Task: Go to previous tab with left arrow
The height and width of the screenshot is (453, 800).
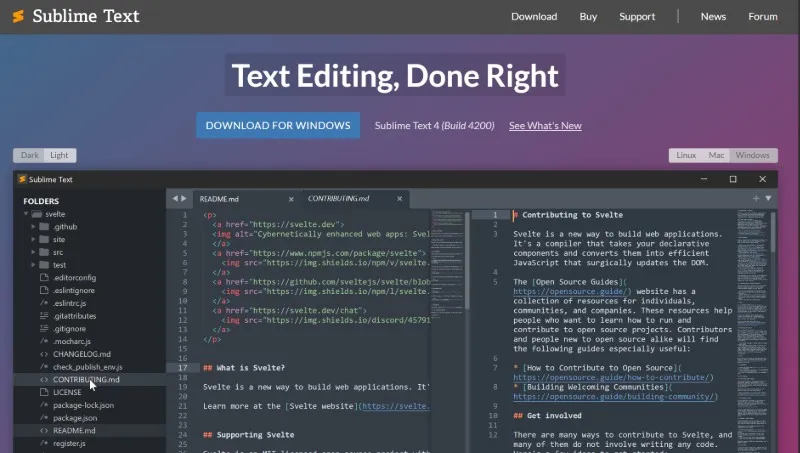Action: pyautogui.click(x=175, y=198)
